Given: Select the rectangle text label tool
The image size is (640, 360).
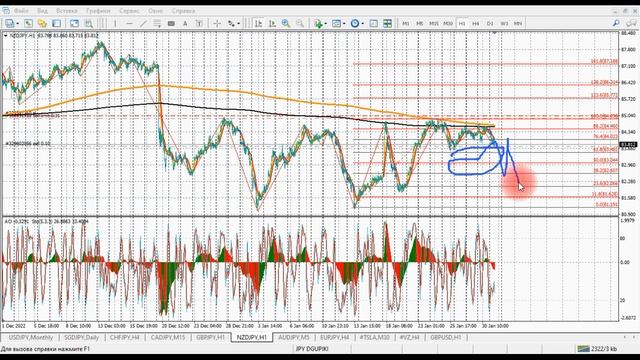Looking at the screenshot, I should click(171, 24).
